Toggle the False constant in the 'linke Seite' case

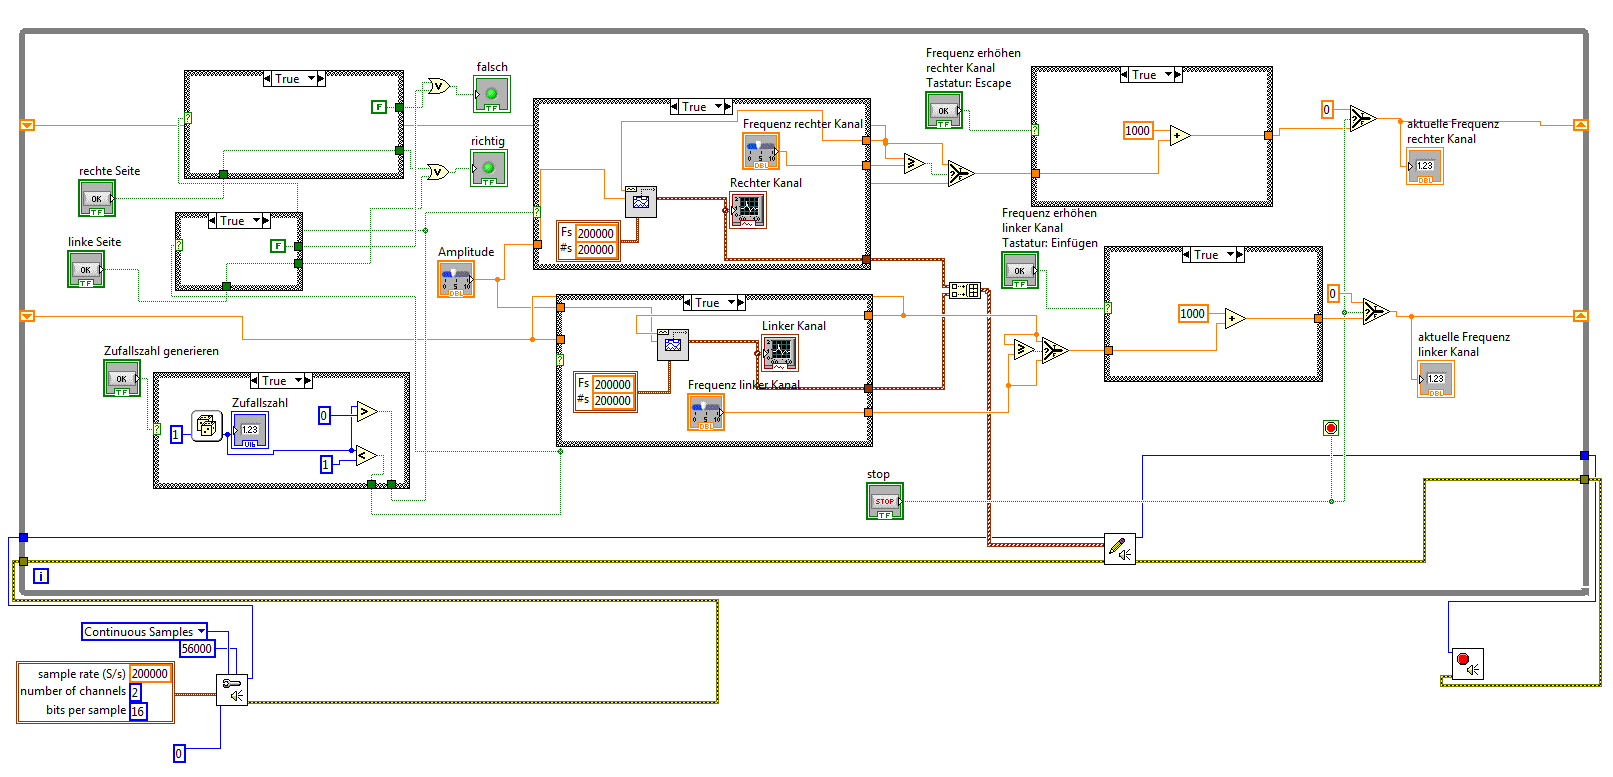point(278,246)
